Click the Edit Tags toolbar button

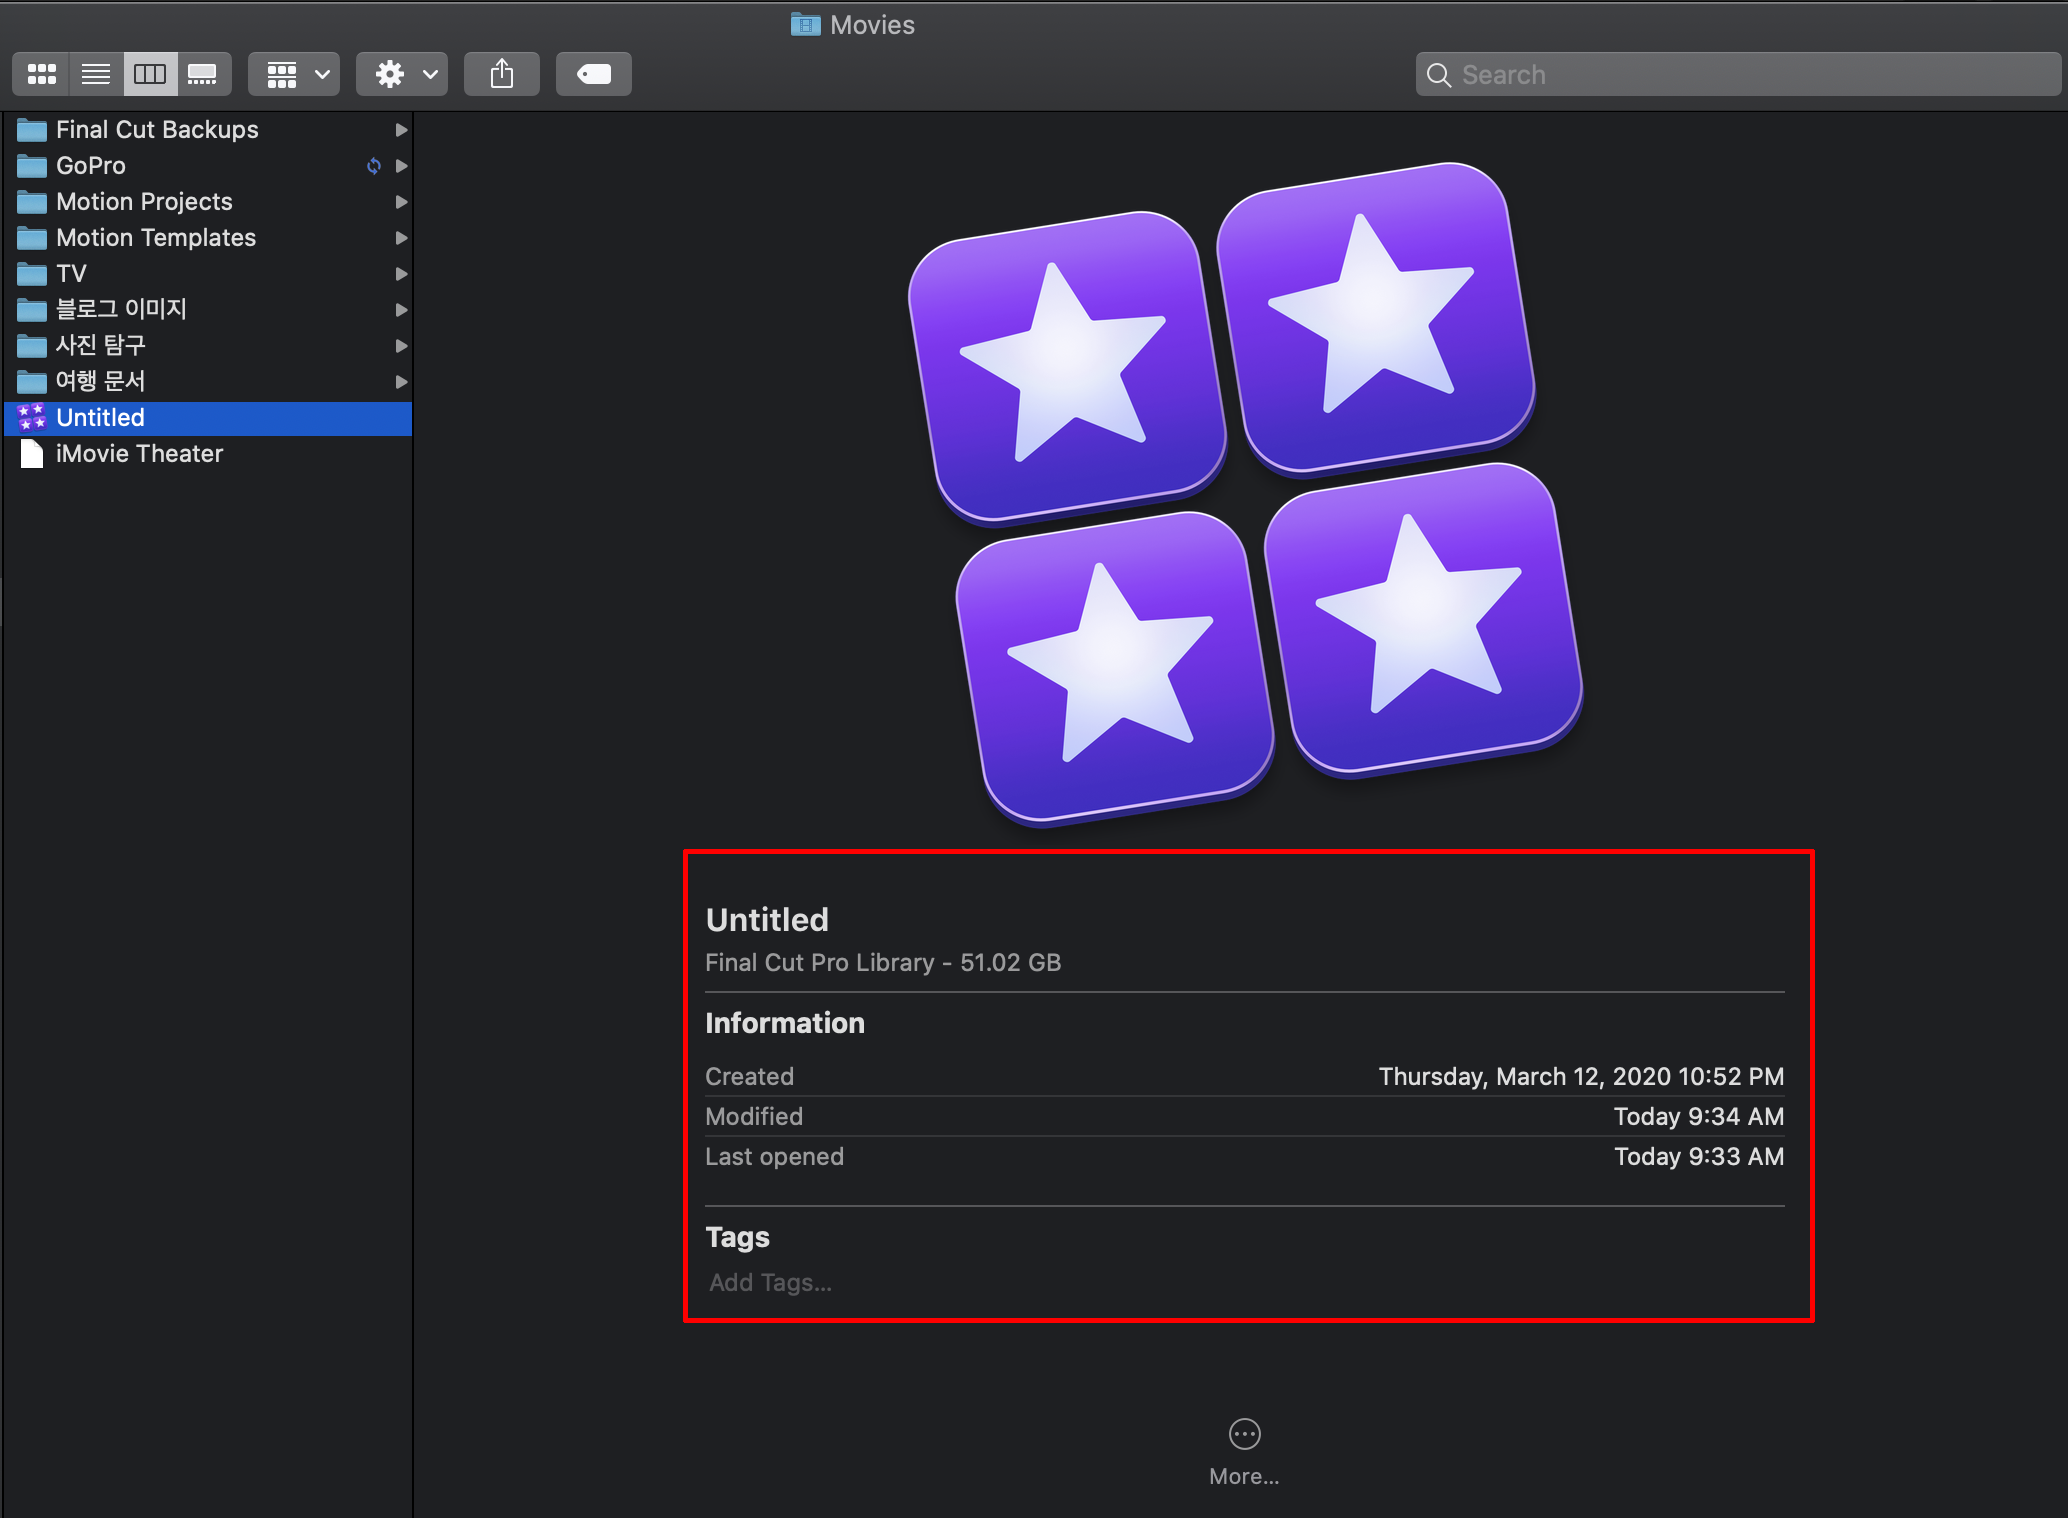click(594, 74)
